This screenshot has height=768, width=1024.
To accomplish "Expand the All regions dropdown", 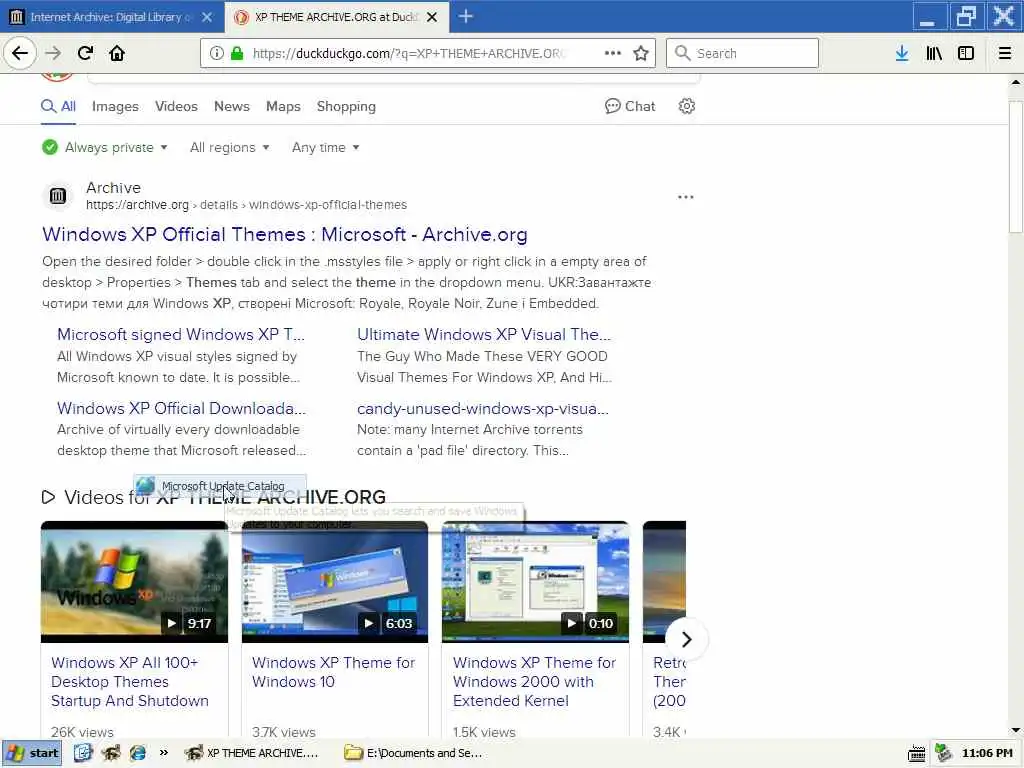I will point(229,147).
